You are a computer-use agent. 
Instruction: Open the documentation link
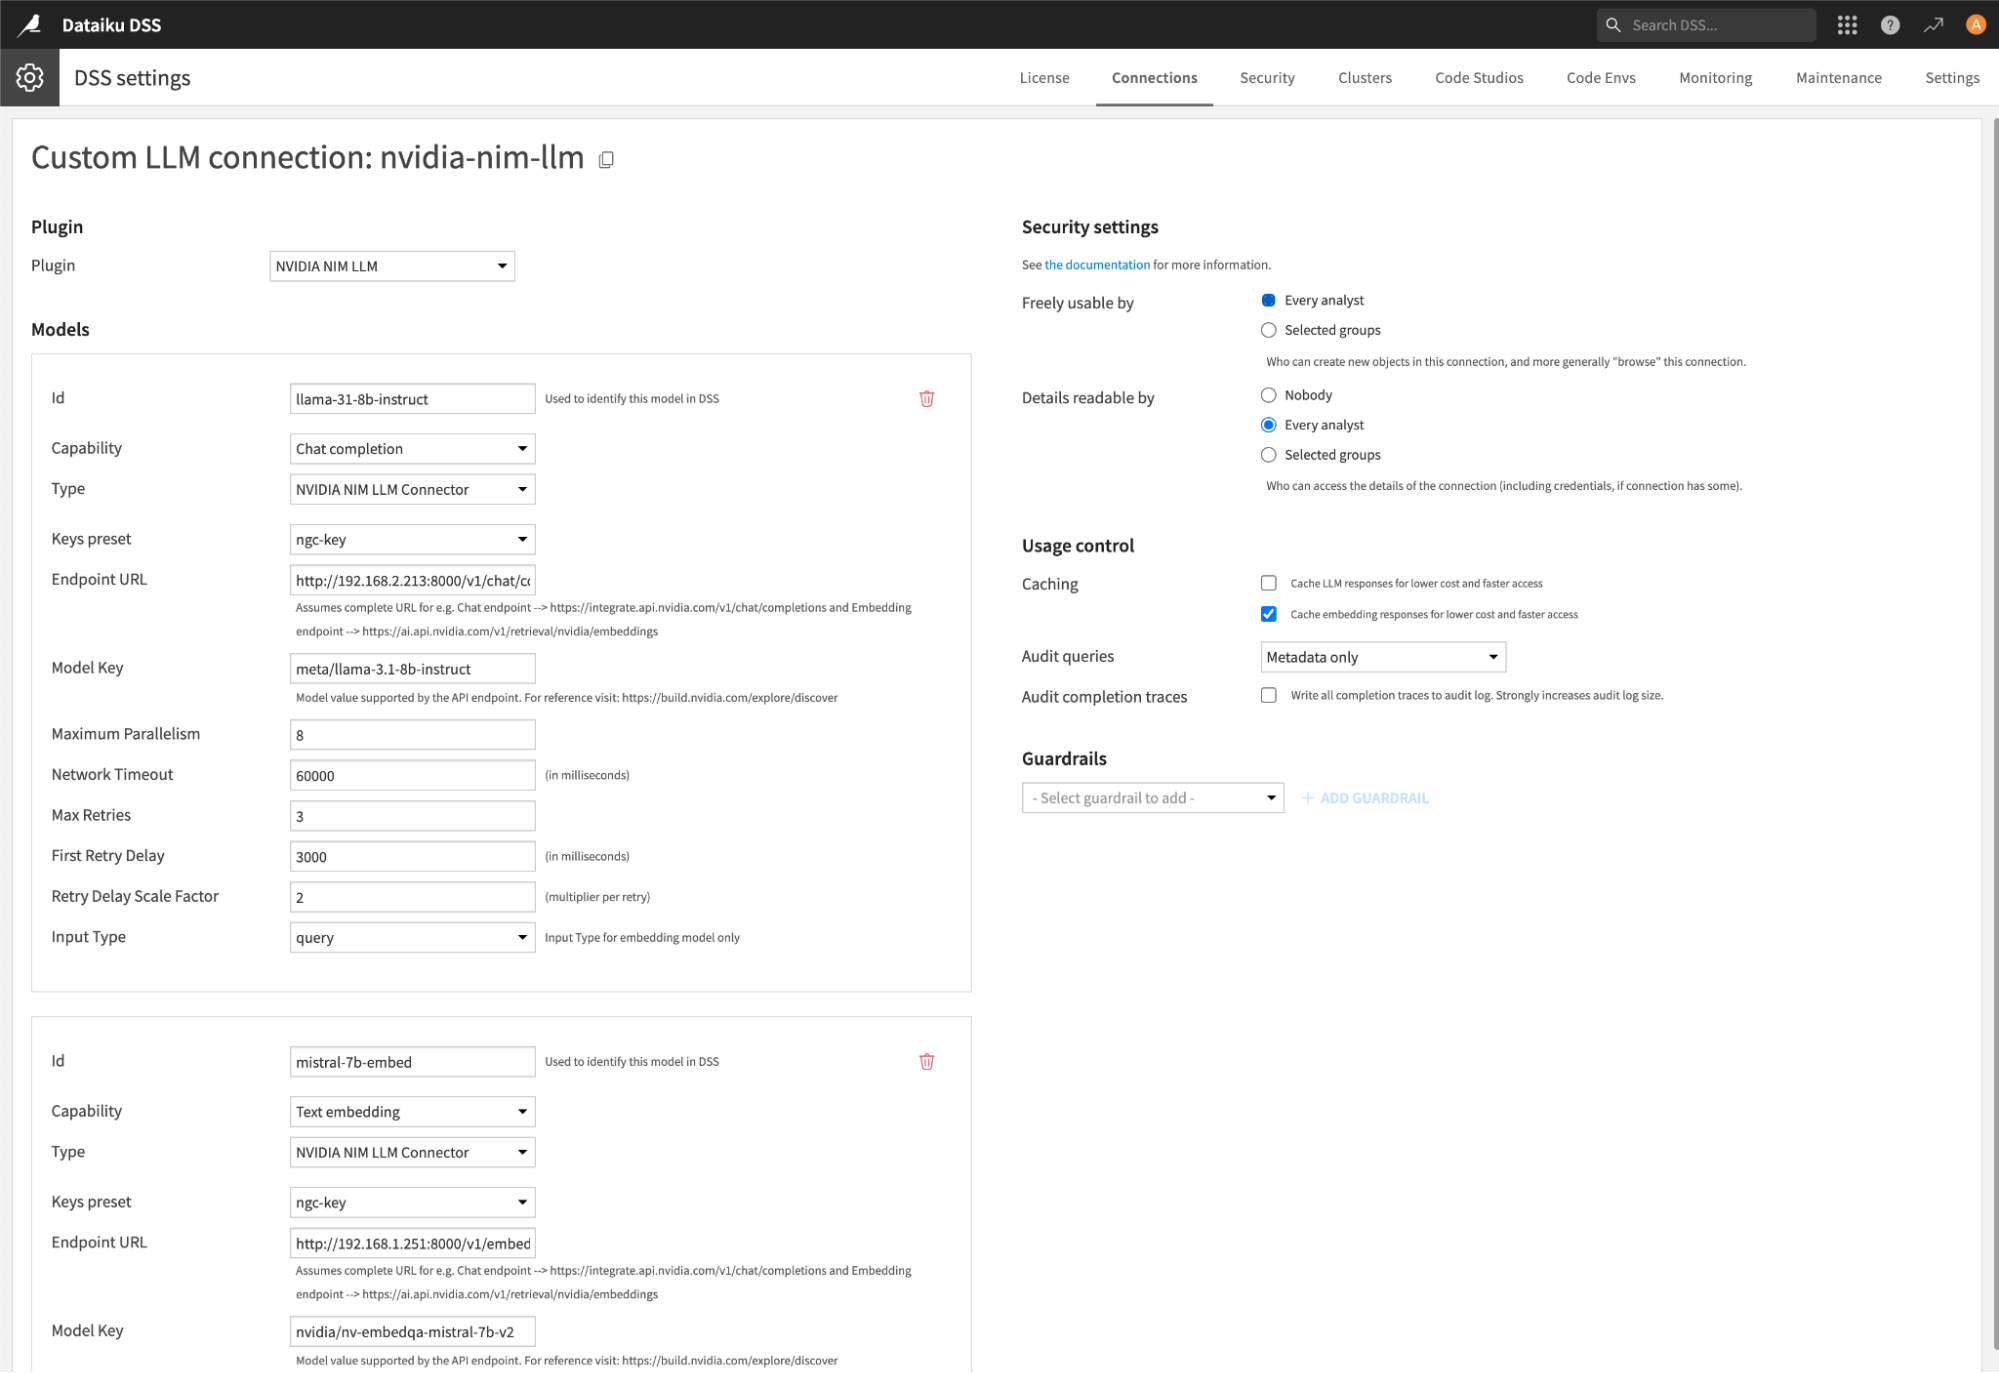pyautogui.click(x=1096, y=265)
